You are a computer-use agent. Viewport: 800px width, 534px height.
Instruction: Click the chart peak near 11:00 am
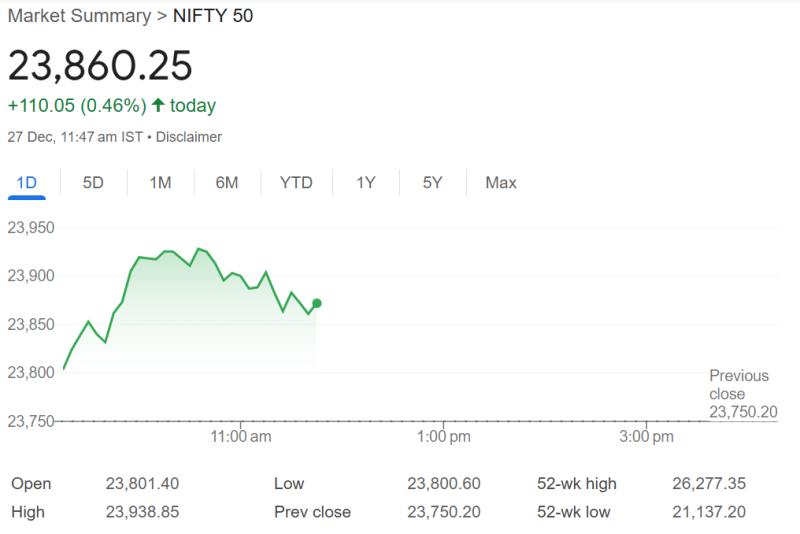point(199,248)
